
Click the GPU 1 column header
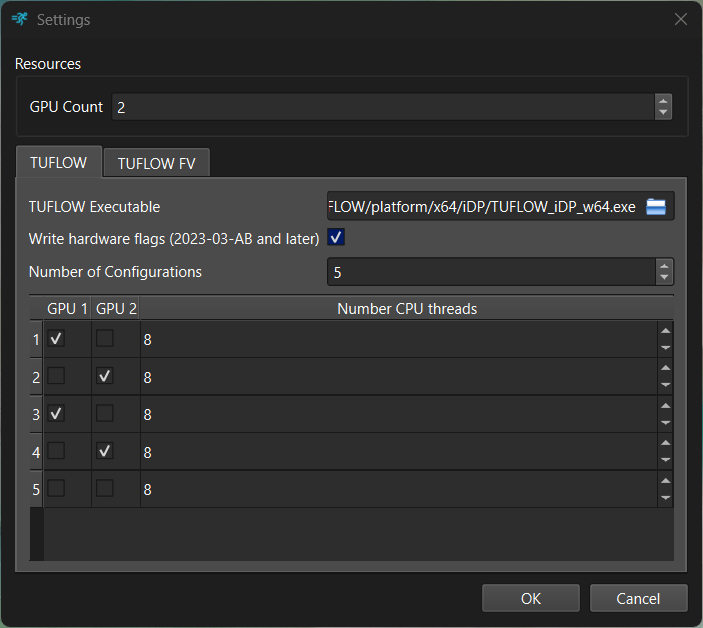coord(67,308)
